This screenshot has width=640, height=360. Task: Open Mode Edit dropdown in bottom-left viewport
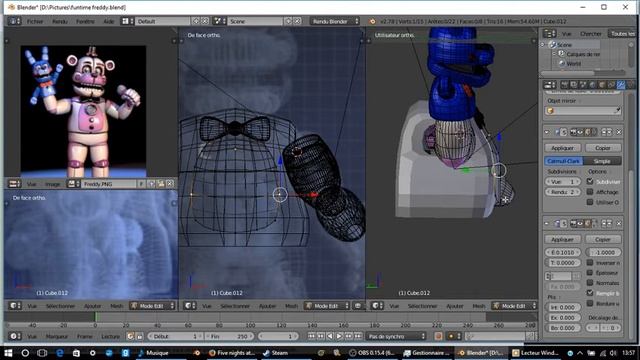click(152, 306)
